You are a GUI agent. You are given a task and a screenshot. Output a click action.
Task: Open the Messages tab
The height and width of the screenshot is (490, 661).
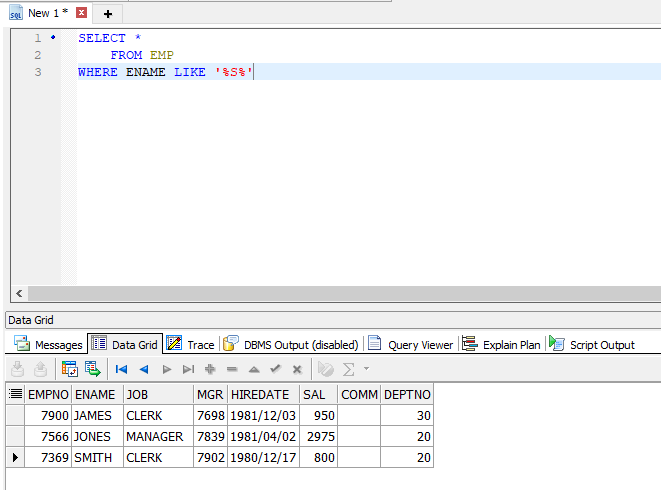[48, 345]
